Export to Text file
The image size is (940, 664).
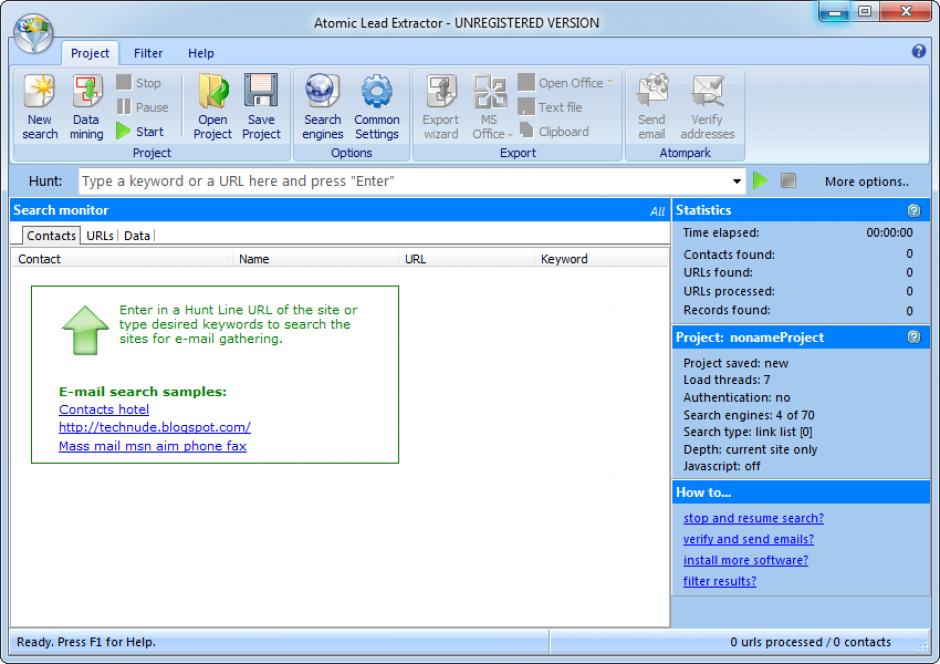(550, 107)
